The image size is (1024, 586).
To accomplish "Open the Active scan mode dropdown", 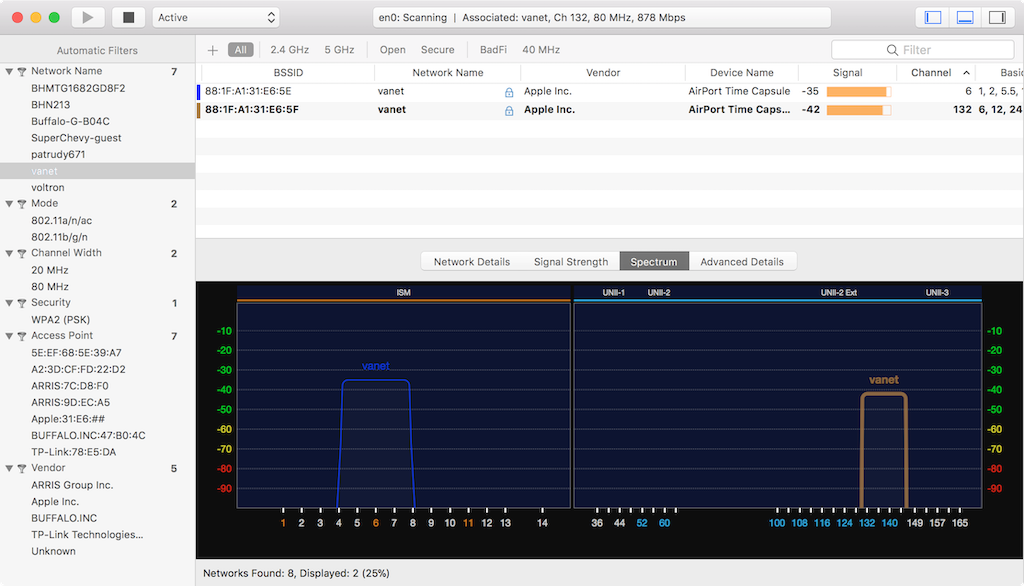I will 216,18.
